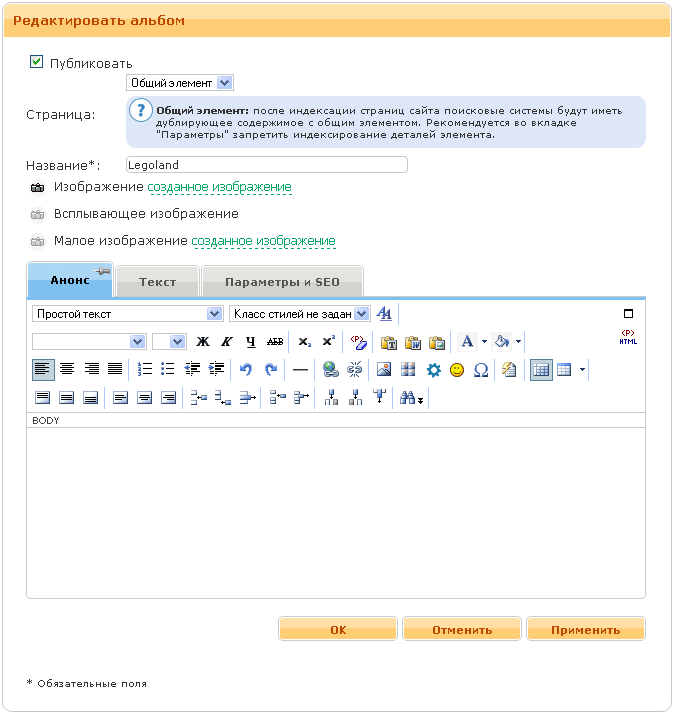Click the numbered list icon
The width and height of the screenshot is (674, 714).
tap(145, 370)
